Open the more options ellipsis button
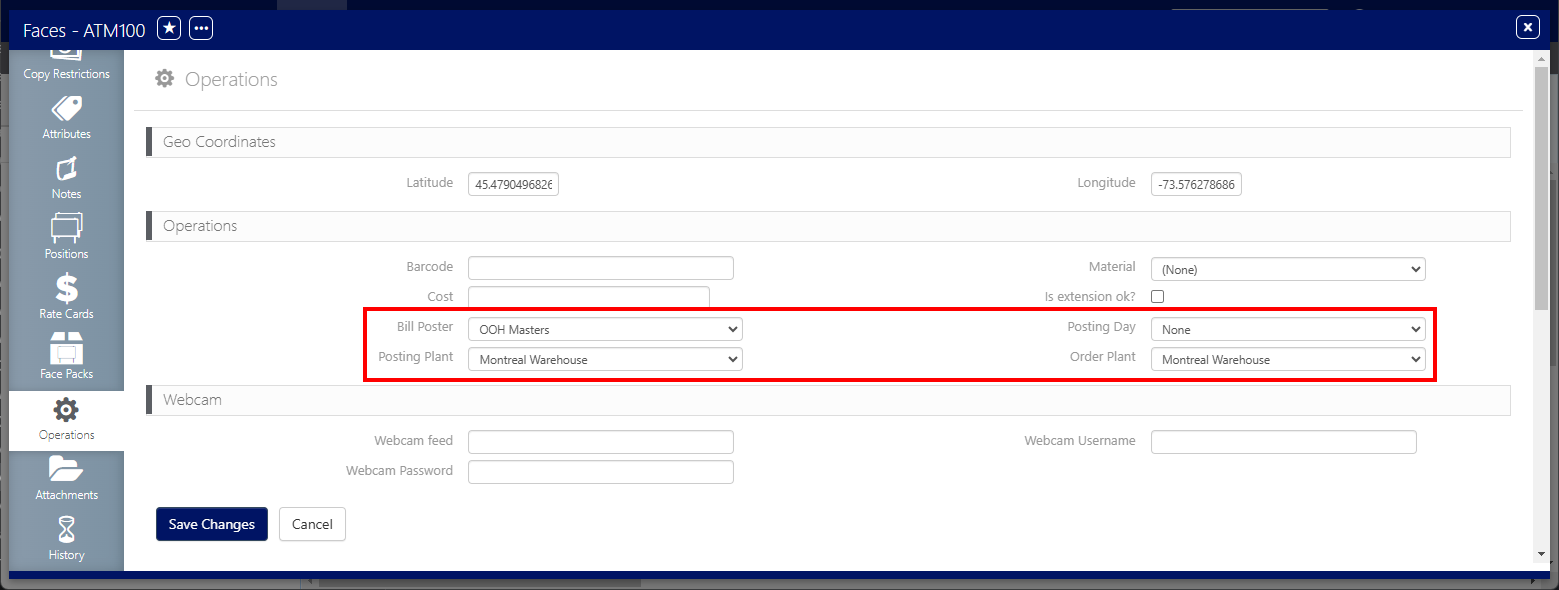 [x=201, y=29]
